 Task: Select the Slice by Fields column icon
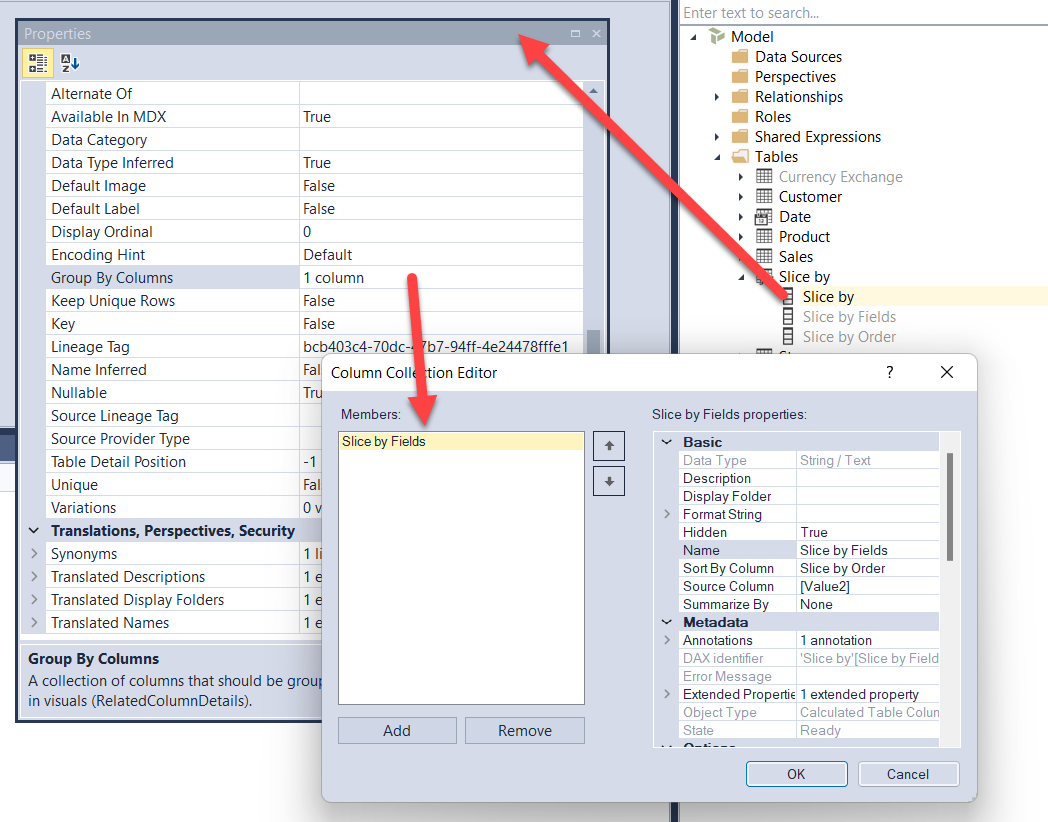coord(789,316)
